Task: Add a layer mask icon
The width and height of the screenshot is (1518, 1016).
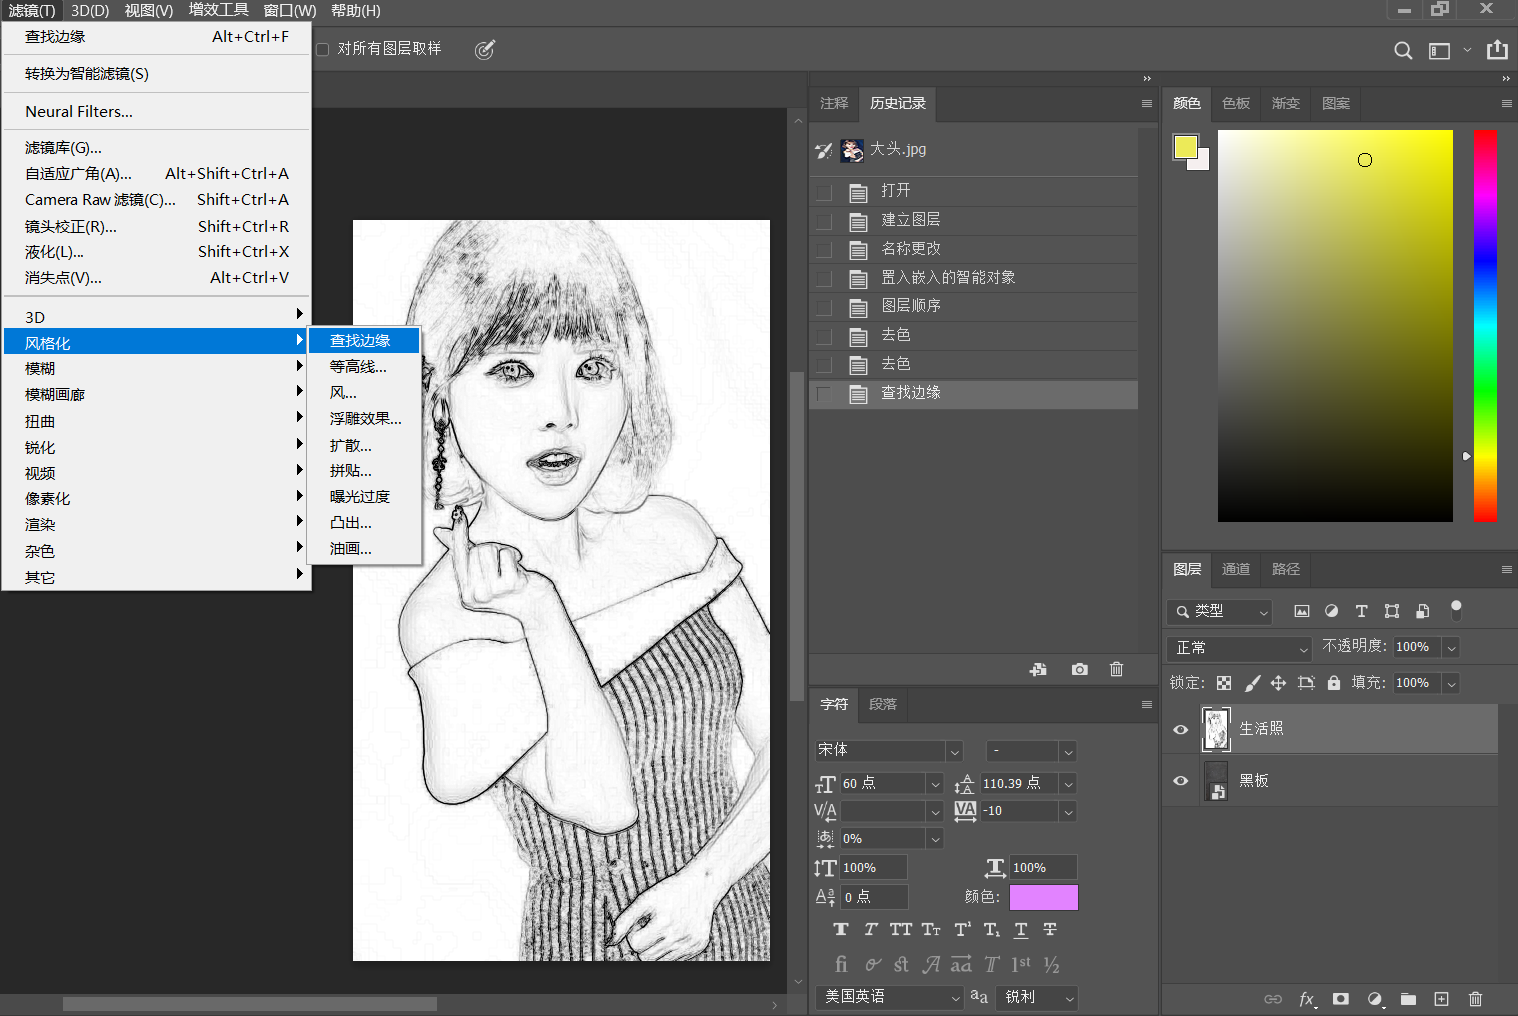Action: 1341,998
